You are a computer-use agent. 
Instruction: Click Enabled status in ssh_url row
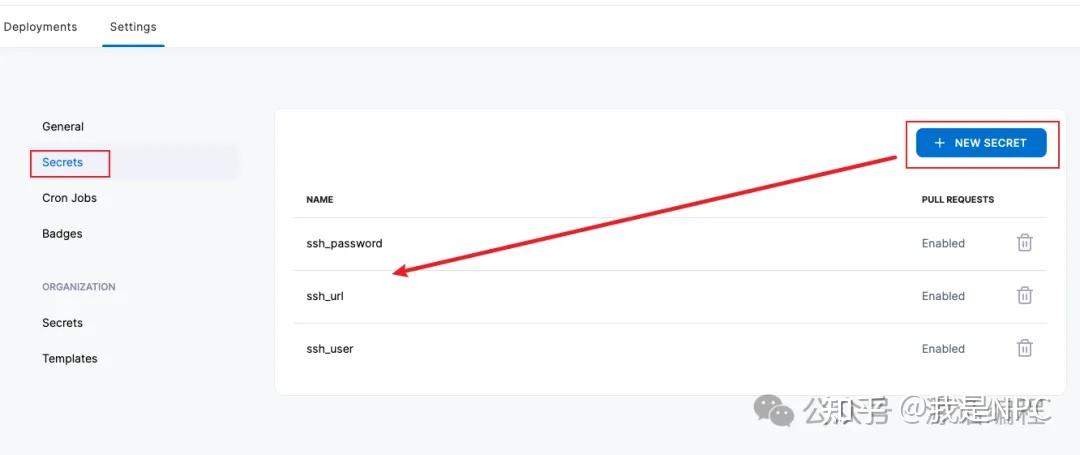943,296
